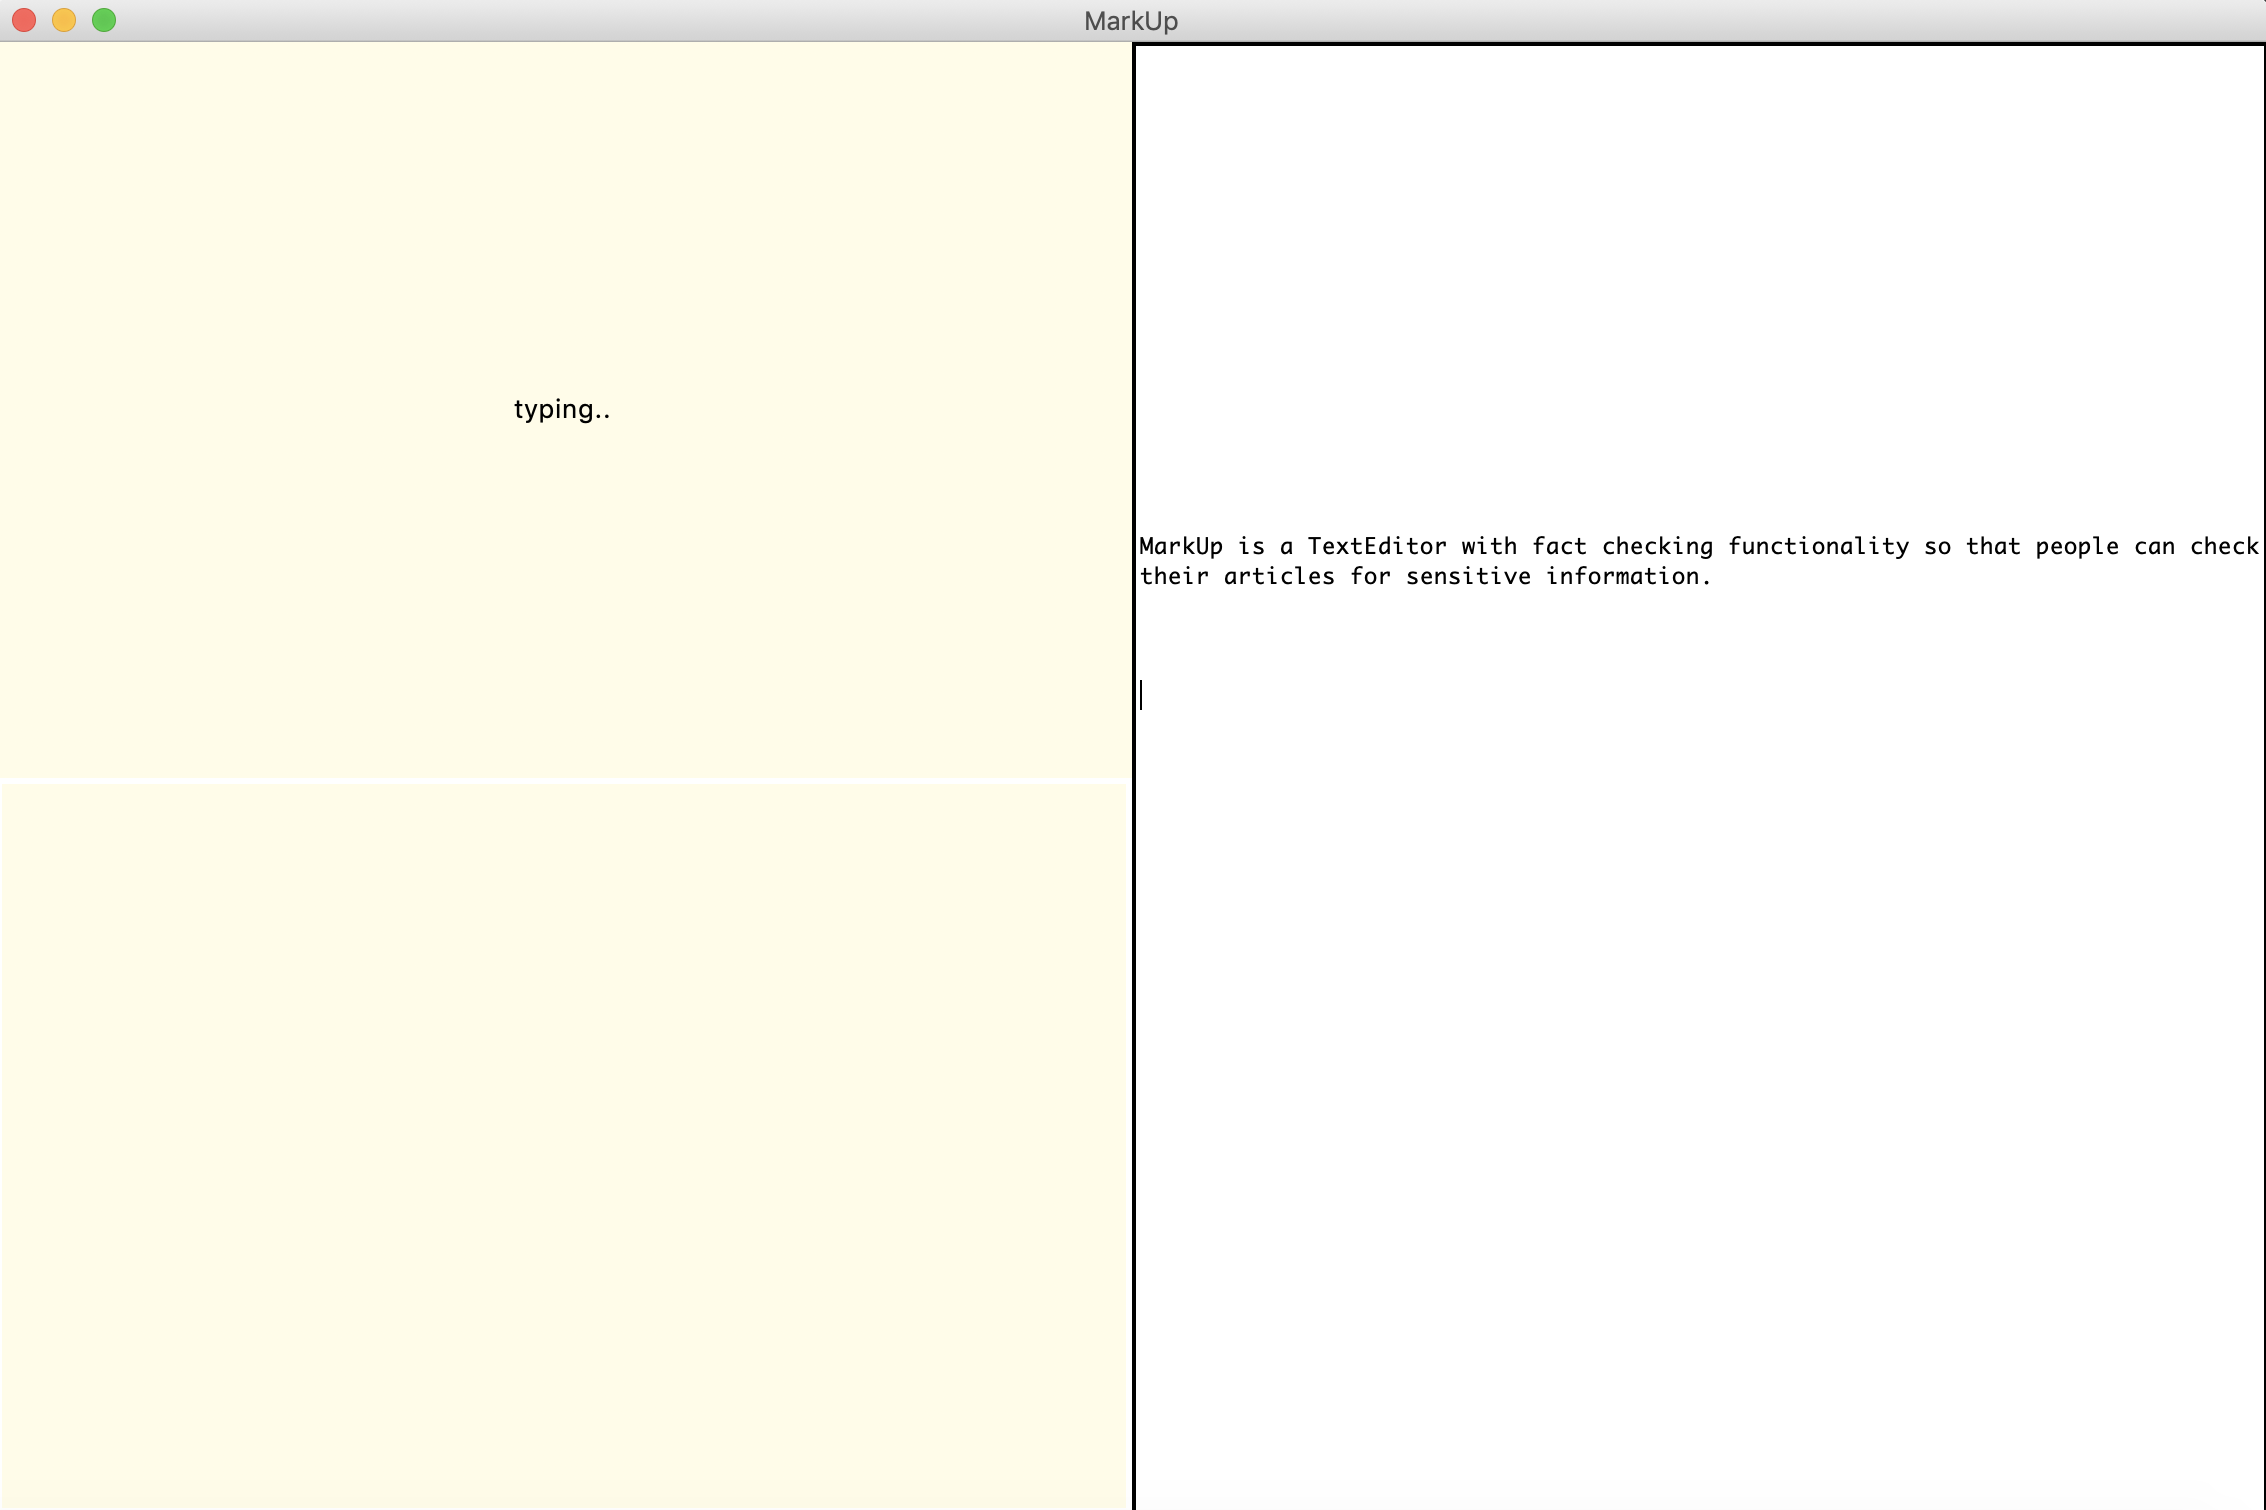The width and height of the screenshot is (2266, 1510).
Task: Click the word "check" at line end
Action: 2223,546
